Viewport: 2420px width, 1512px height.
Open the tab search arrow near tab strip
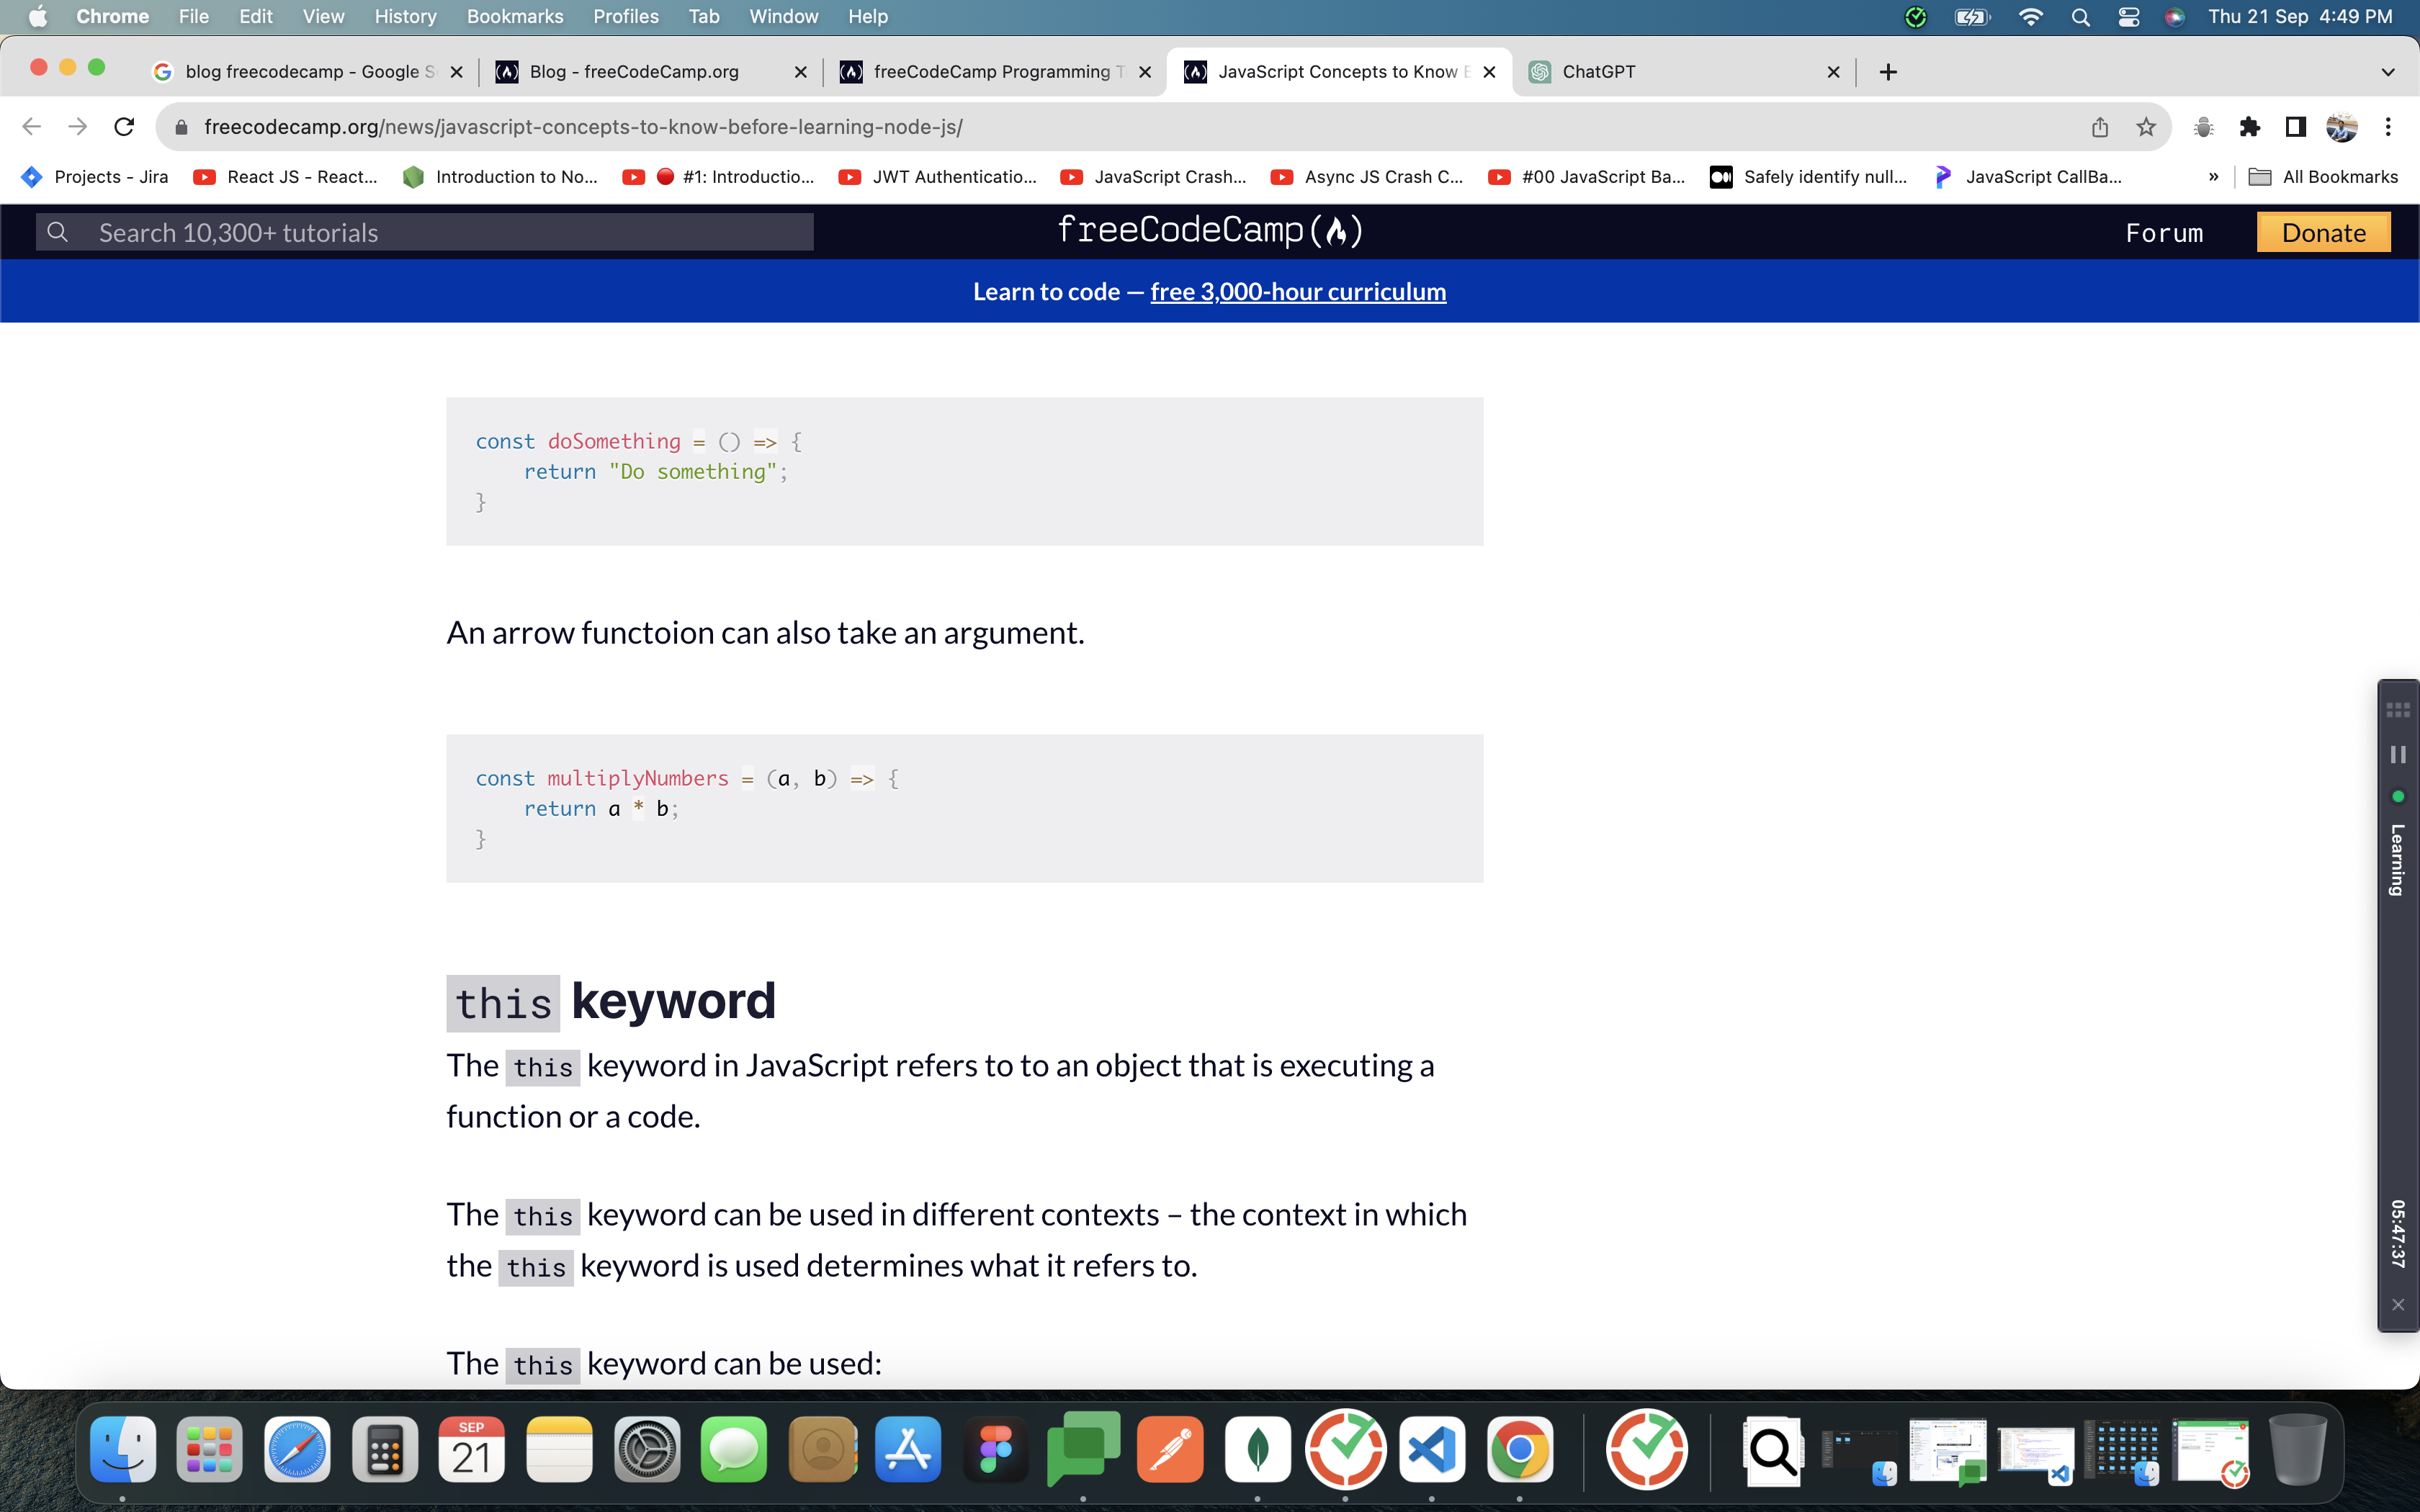2388,71
